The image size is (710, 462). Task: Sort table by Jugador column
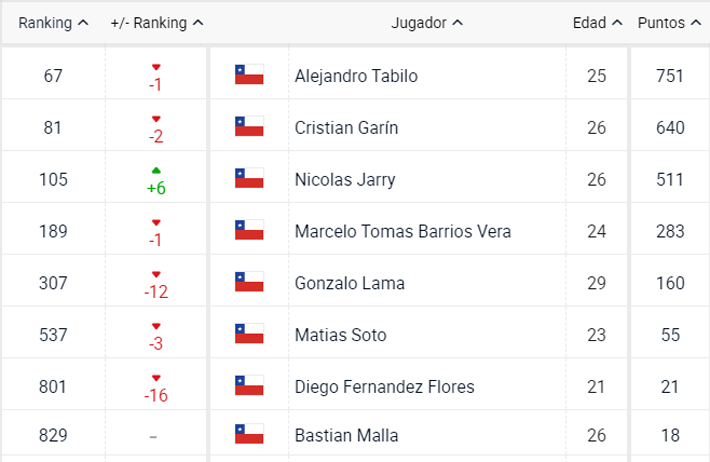click(x=427, y=23)
